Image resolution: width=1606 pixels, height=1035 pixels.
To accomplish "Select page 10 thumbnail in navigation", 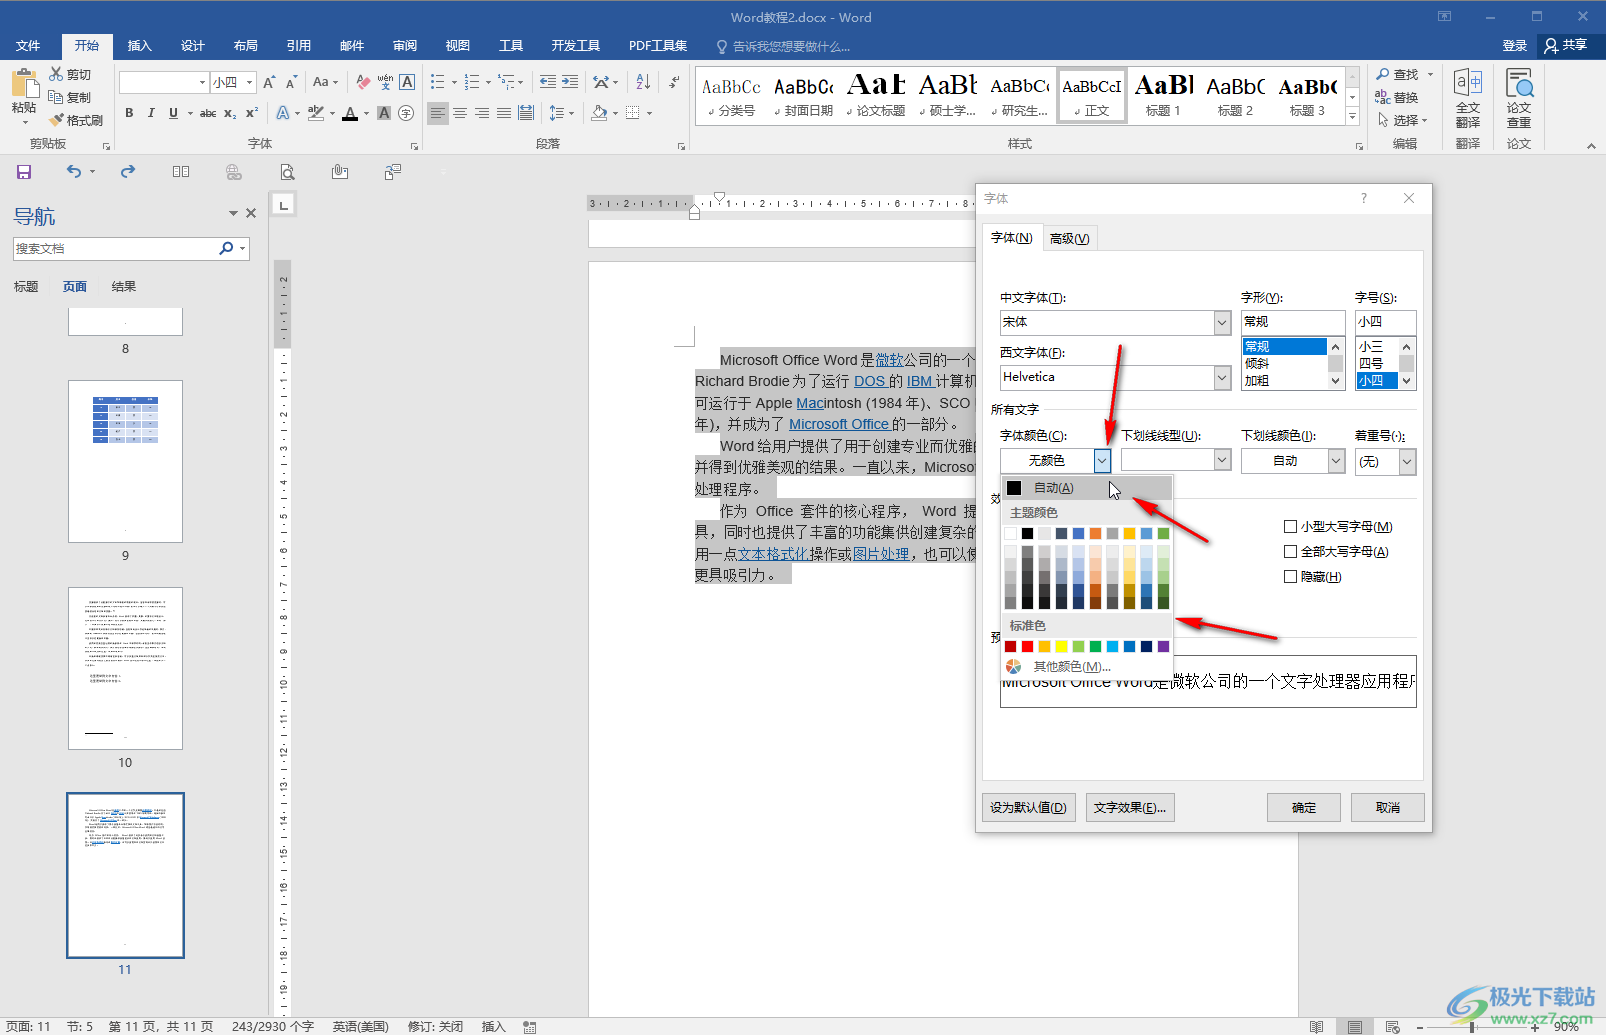I will (x=125, y=668).
